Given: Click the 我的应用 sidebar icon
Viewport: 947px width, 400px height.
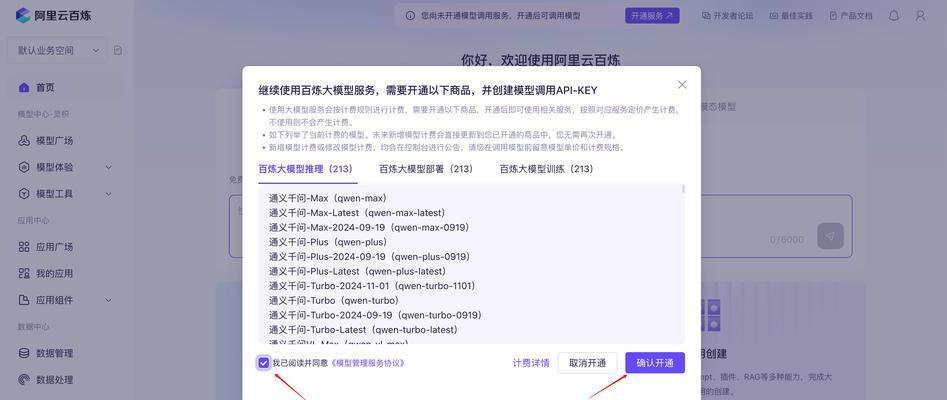Looking at the screenshot, I should 24,274.
